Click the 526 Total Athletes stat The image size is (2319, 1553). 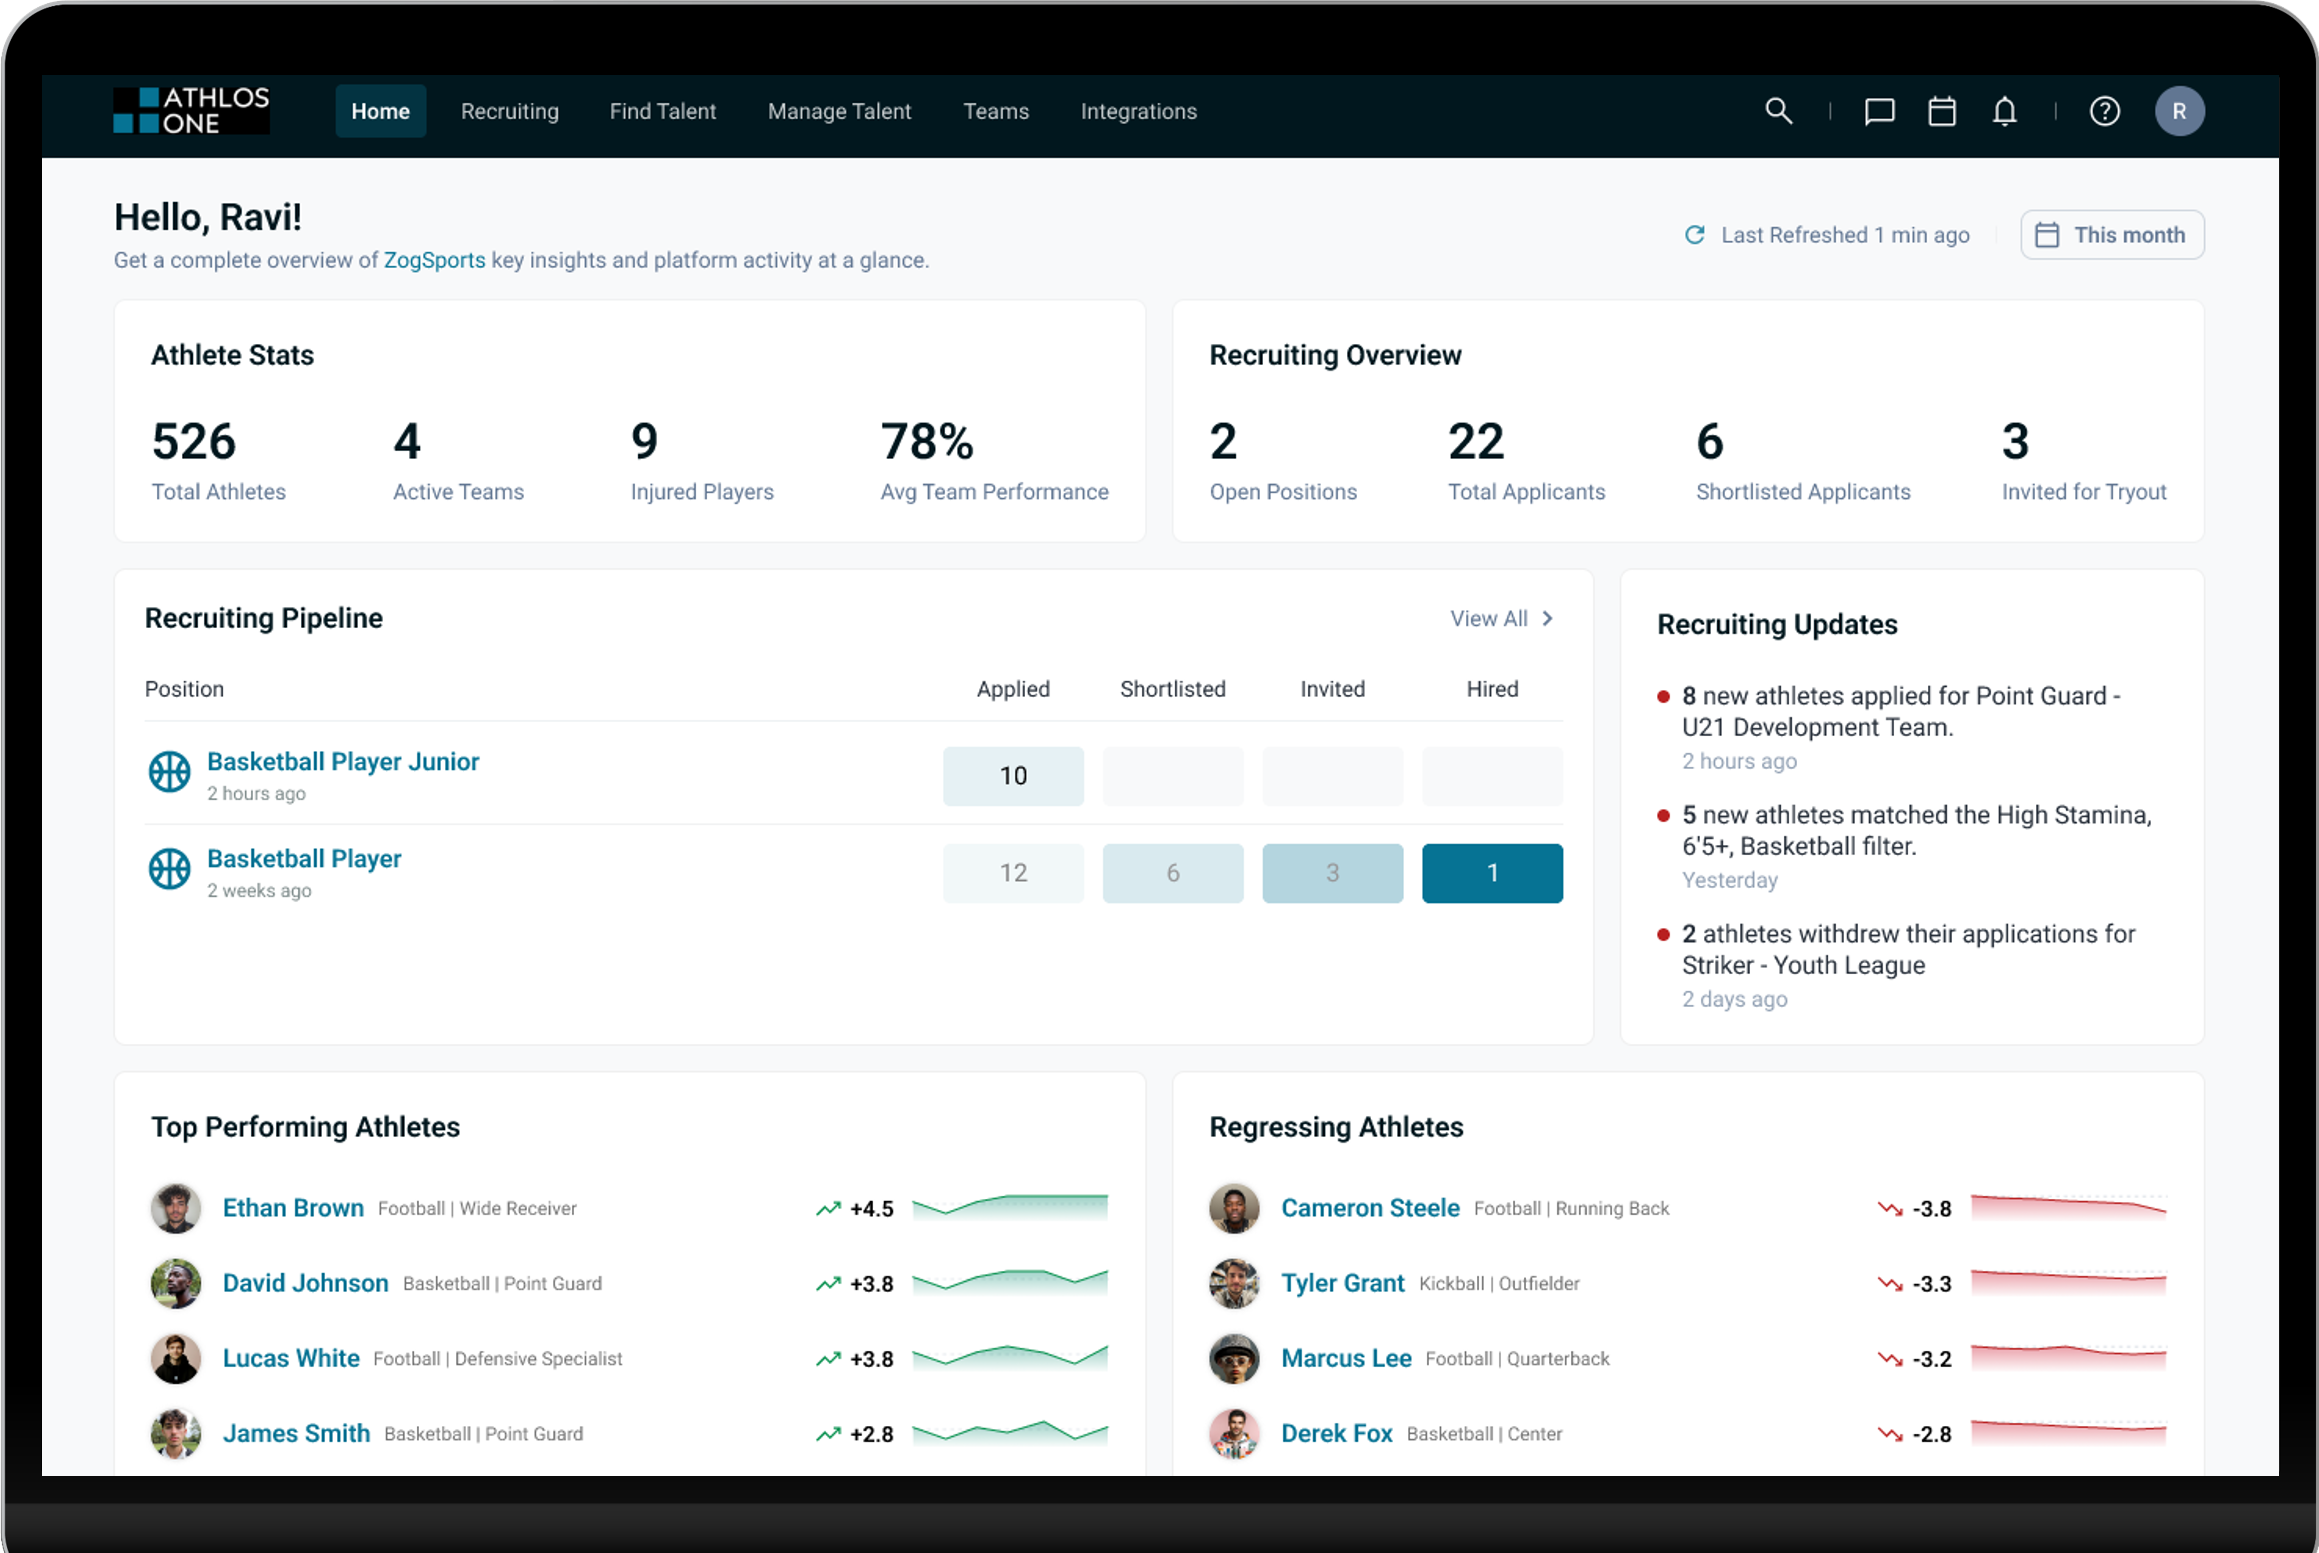click(x=218, y=460)
